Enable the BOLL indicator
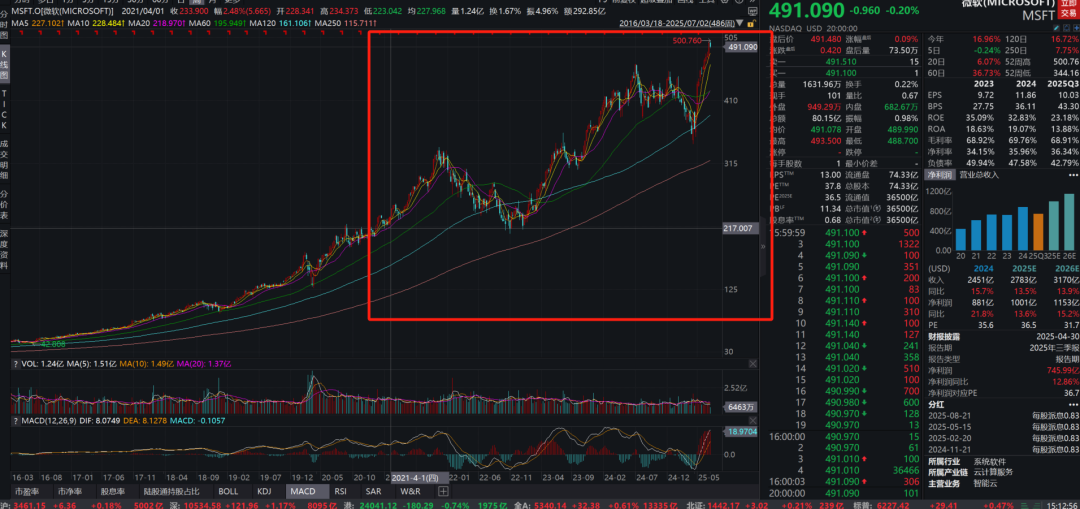 pyautogui.click(x=228, y=491)
